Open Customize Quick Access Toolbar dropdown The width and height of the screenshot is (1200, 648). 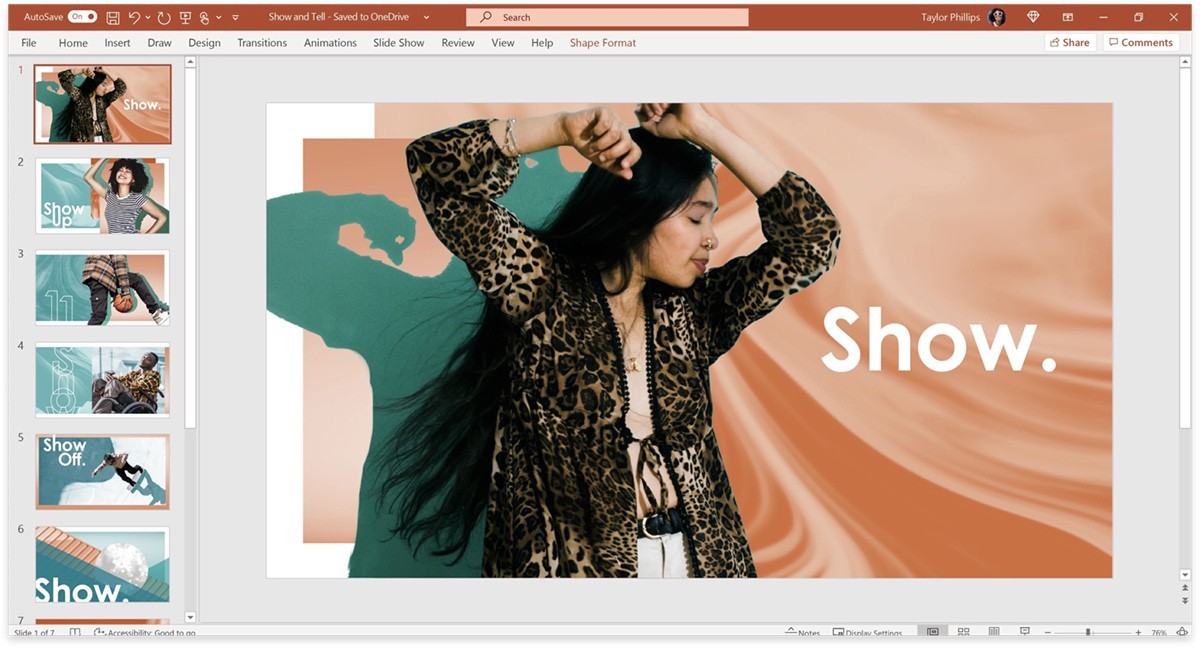point(236,17)
